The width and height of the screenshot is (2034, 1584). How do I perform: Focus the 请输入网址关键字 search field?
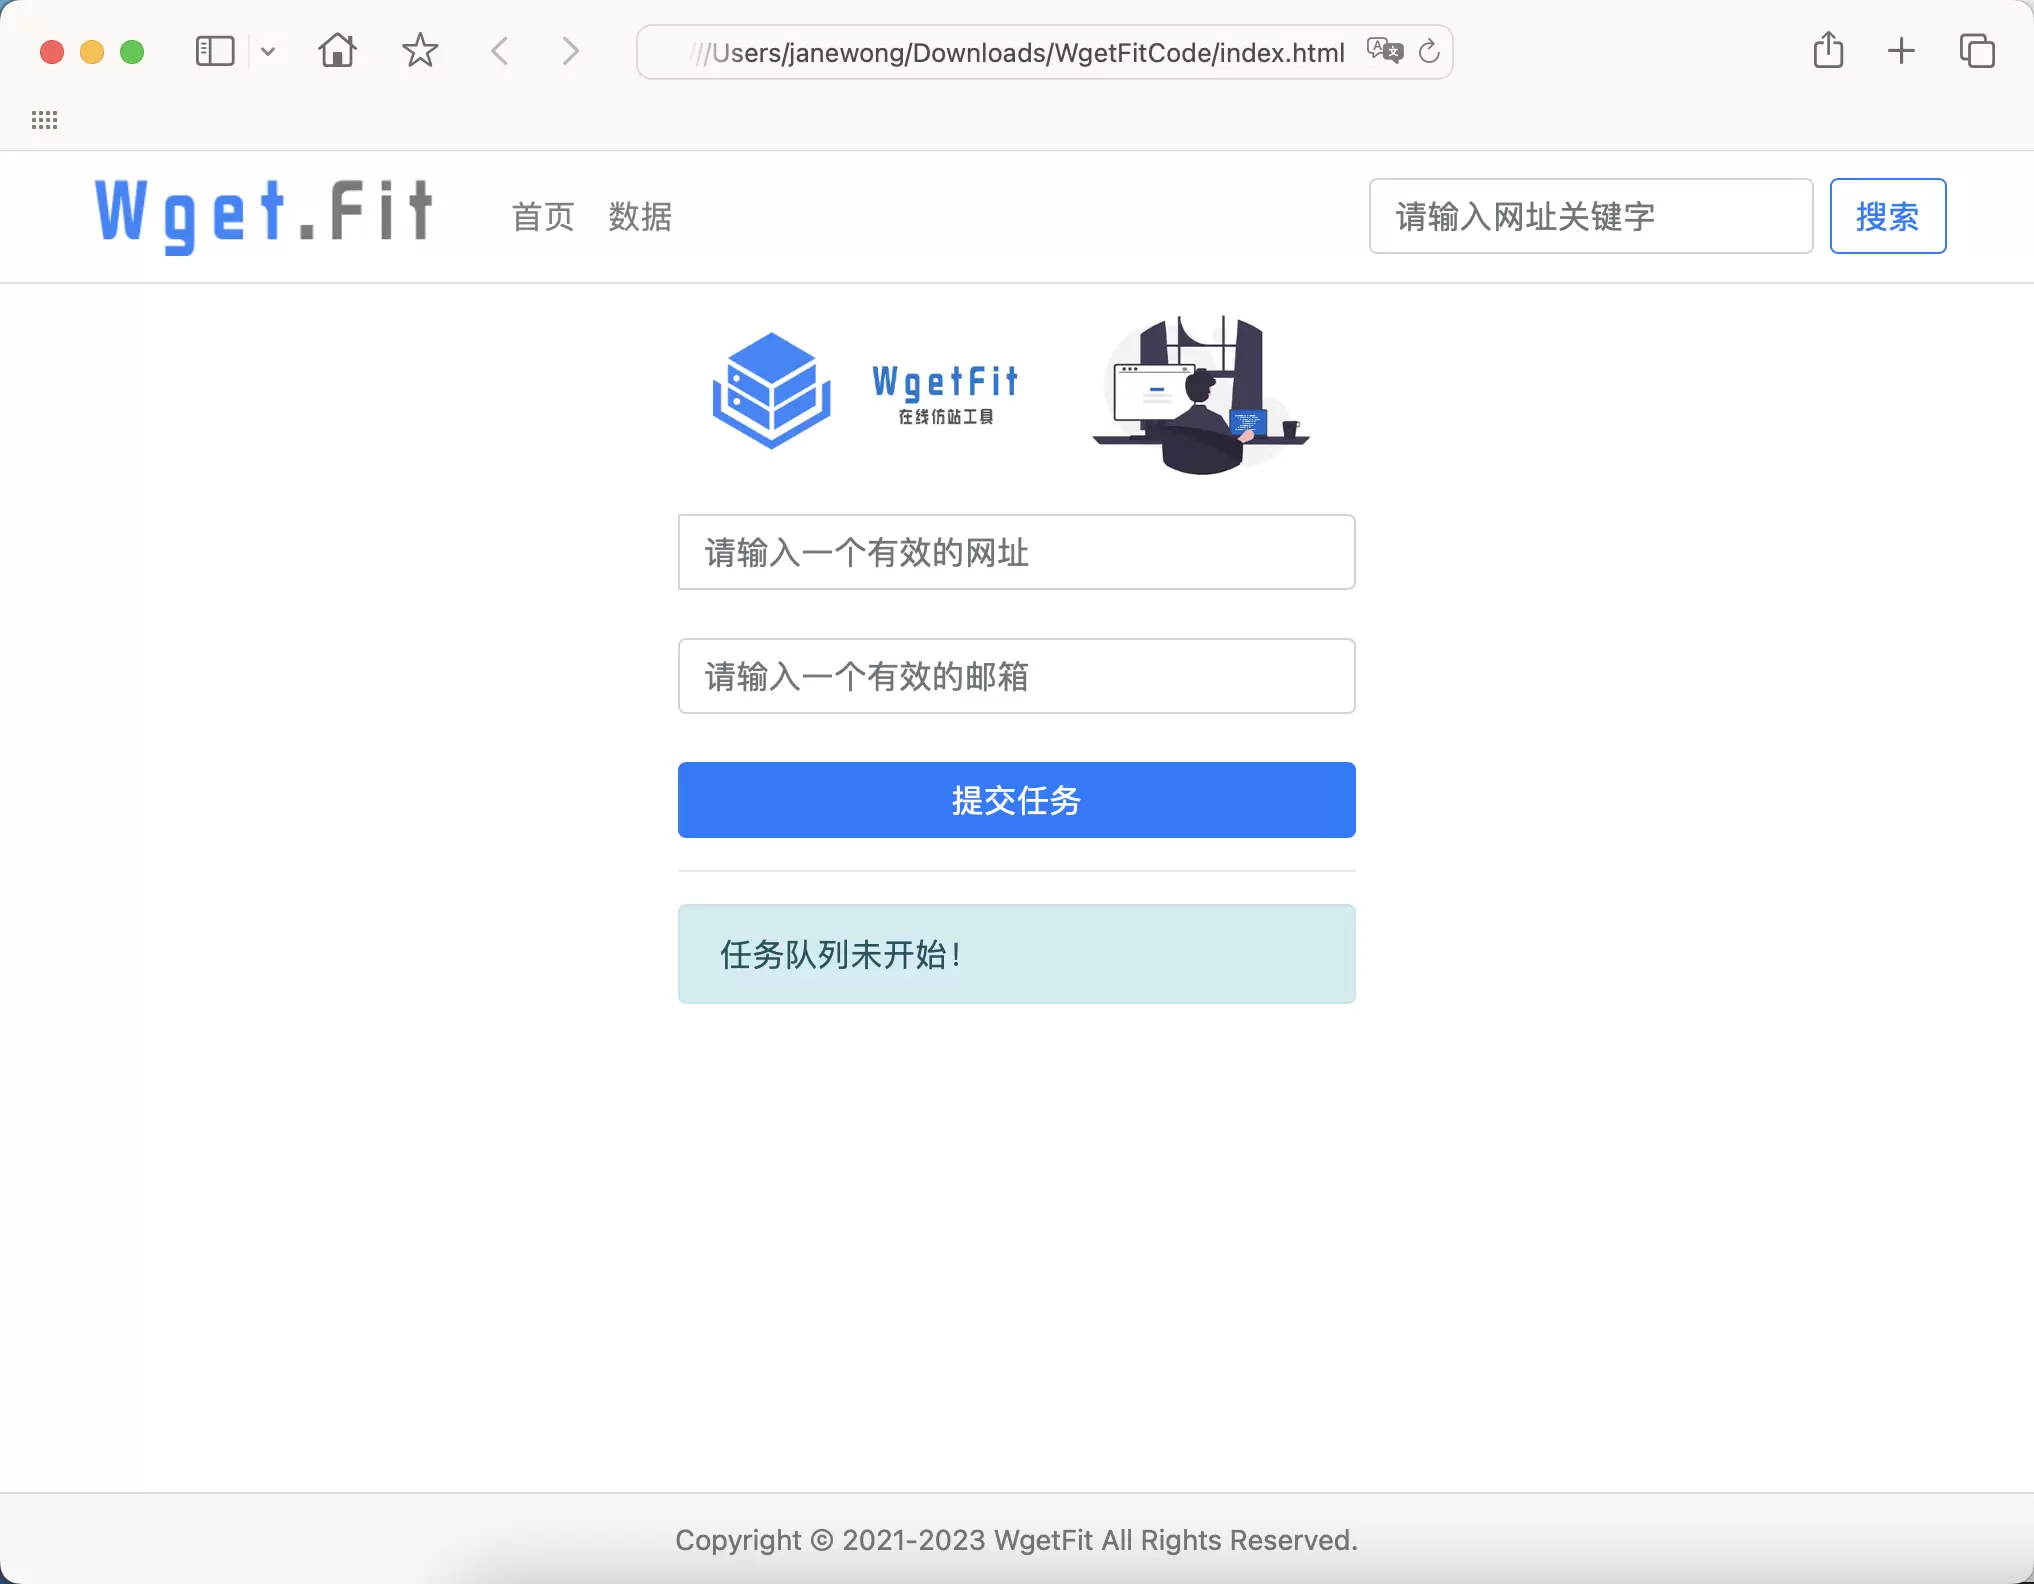(1590, 216)
